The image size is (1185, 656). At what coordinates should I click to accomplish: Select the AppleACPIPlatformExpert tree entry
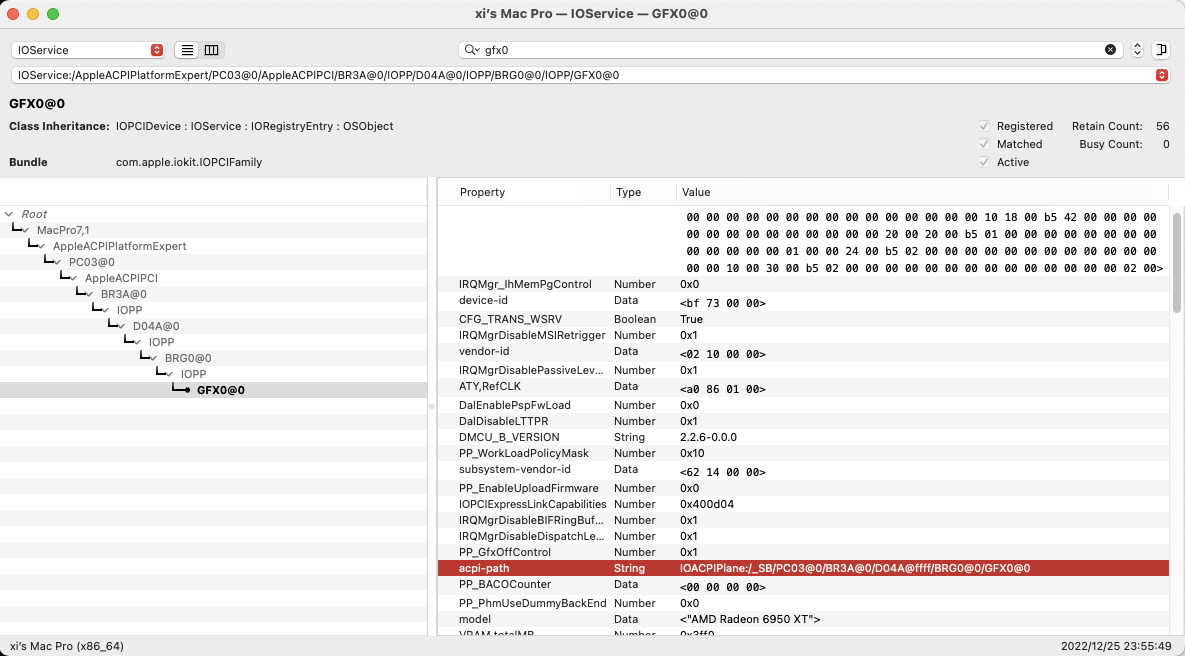point(119,246)
